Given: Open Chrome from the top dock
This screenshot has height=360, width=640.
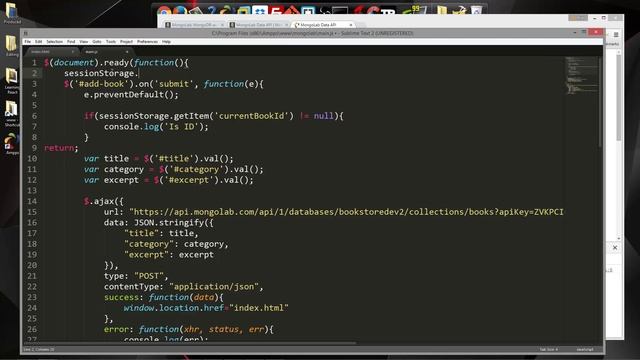Looking at the screenshot, I should point(164,11).
